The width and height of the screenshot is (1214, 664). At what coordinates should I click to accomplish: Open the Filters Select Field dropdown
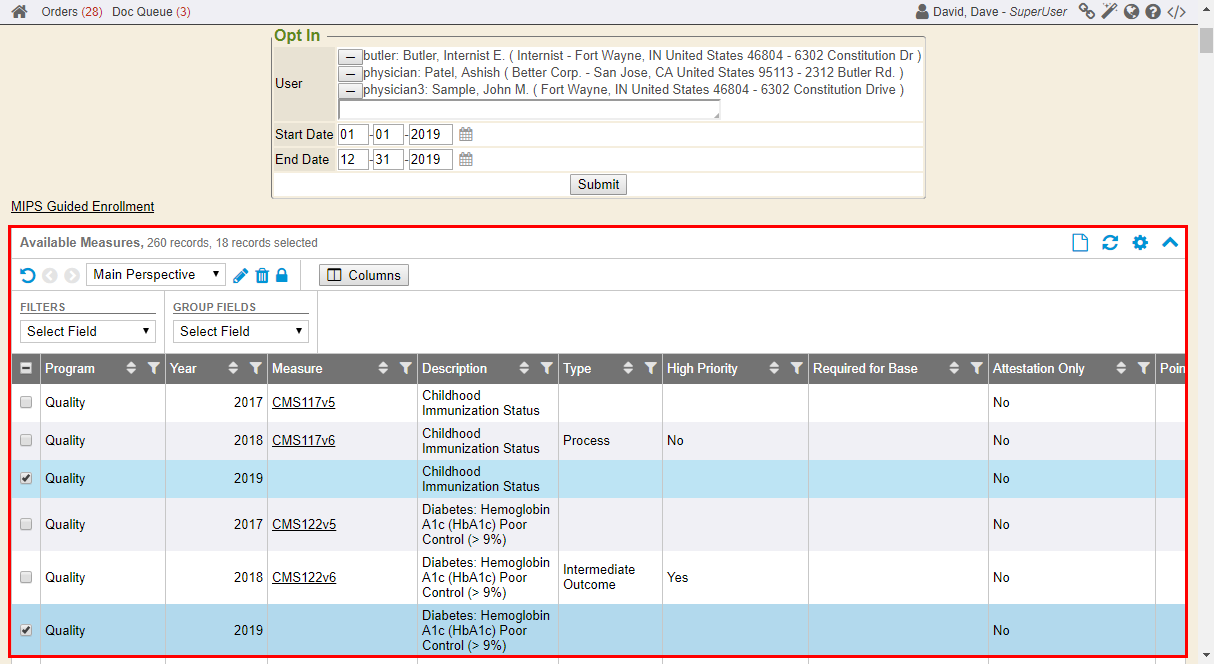pyautogui.click(x=88, y=331)
